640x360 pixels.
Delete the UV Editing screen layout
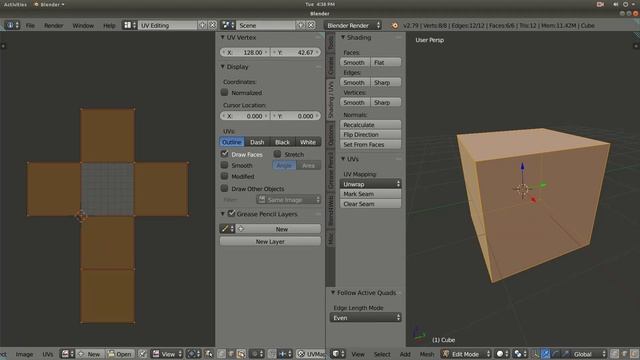pos(213,25)
